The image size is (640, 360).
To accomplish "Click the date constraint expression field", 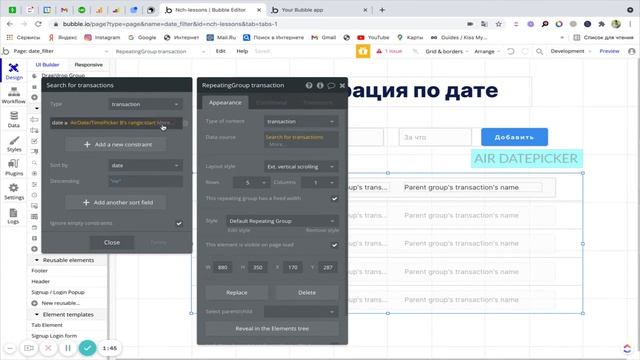I will [116, 123].
